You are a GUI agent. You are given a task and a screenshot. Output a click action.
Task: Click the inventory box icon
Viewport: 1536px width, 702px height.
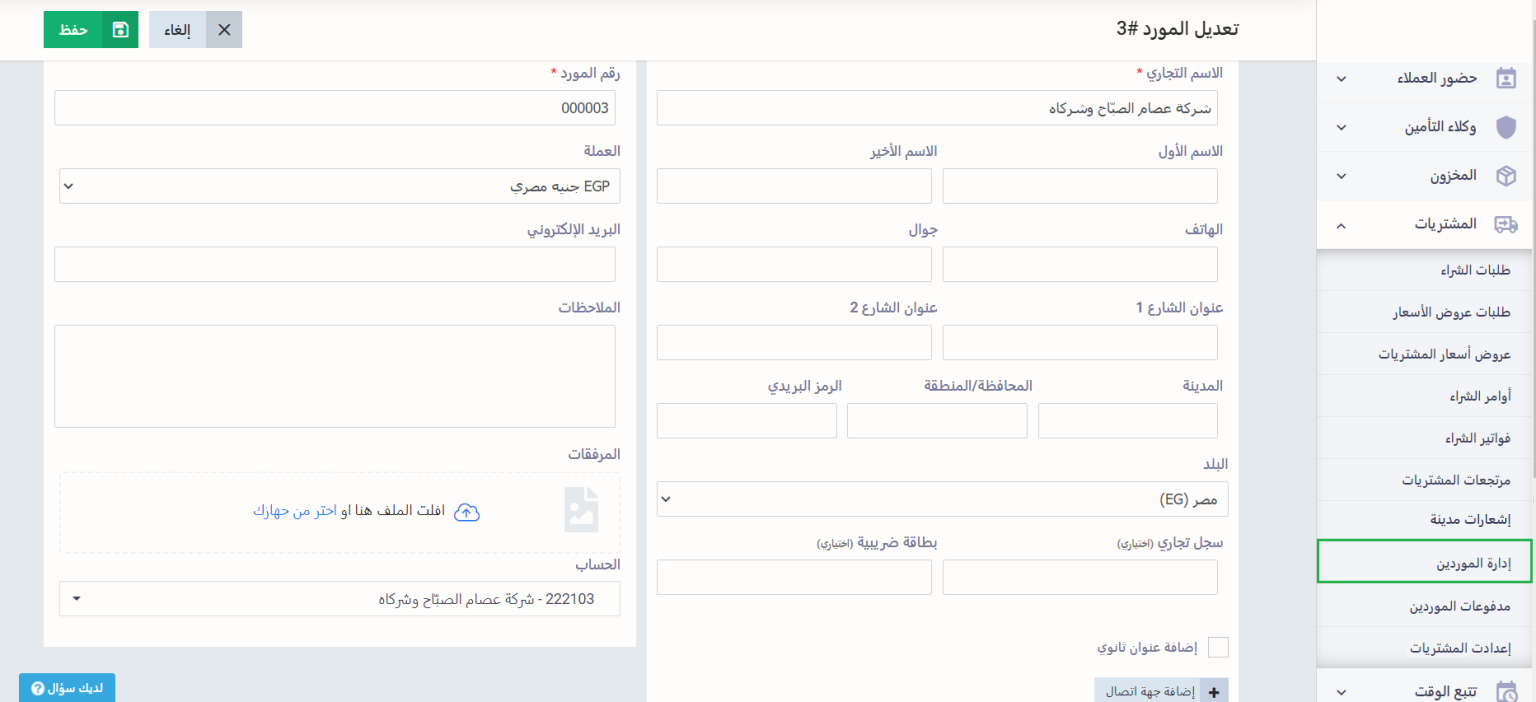(x=1505, y=176)
